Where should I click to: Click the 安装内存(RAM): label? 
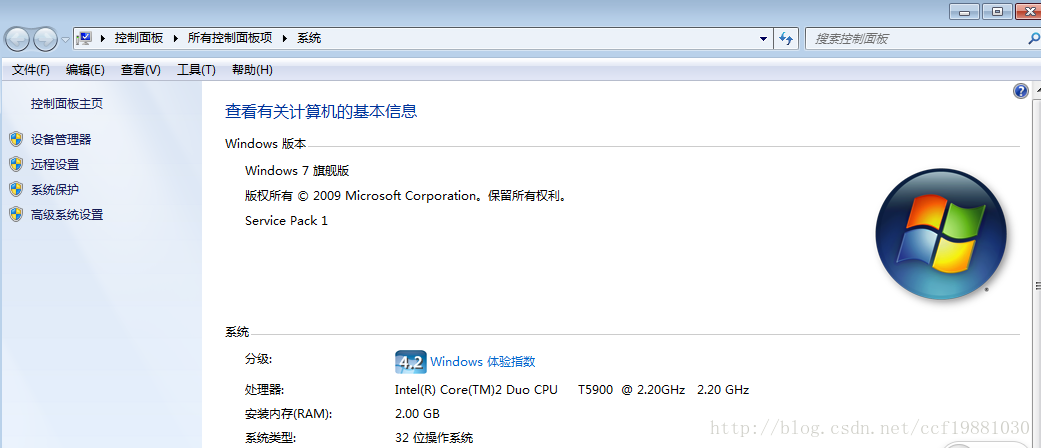pos(288,414)
